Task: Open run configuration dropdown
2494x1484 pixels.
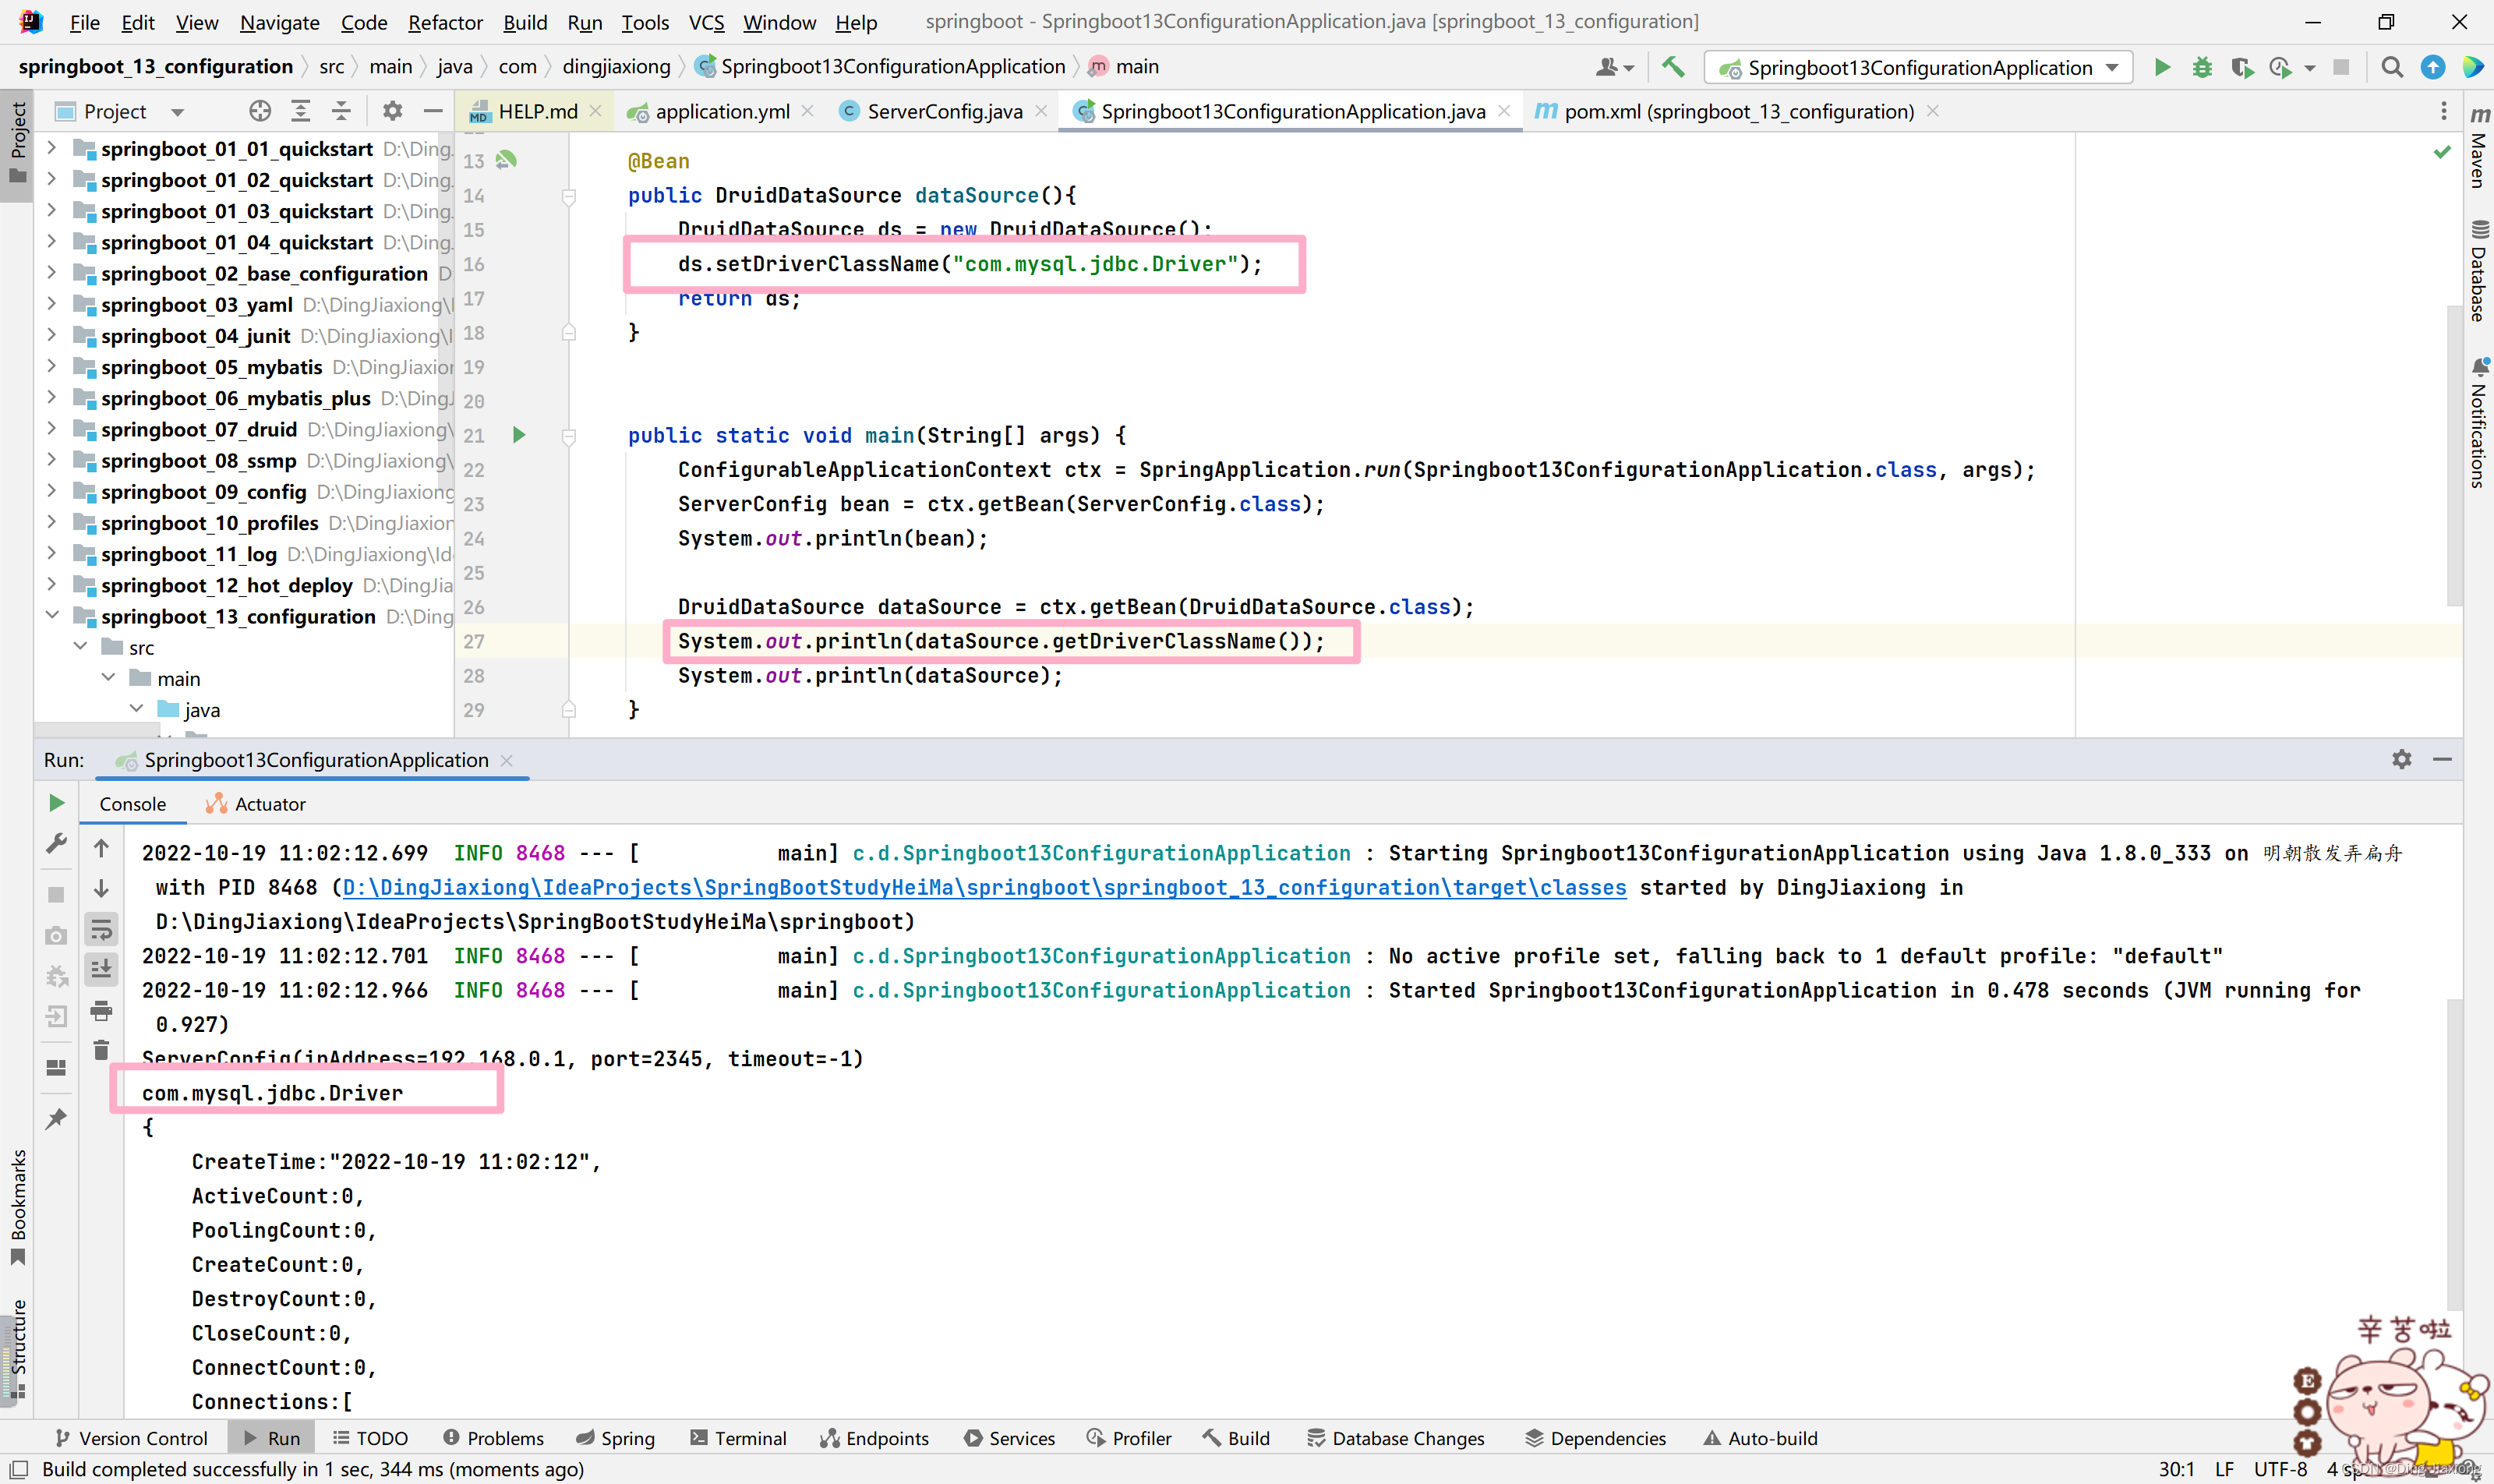Action: (2112, 67)
